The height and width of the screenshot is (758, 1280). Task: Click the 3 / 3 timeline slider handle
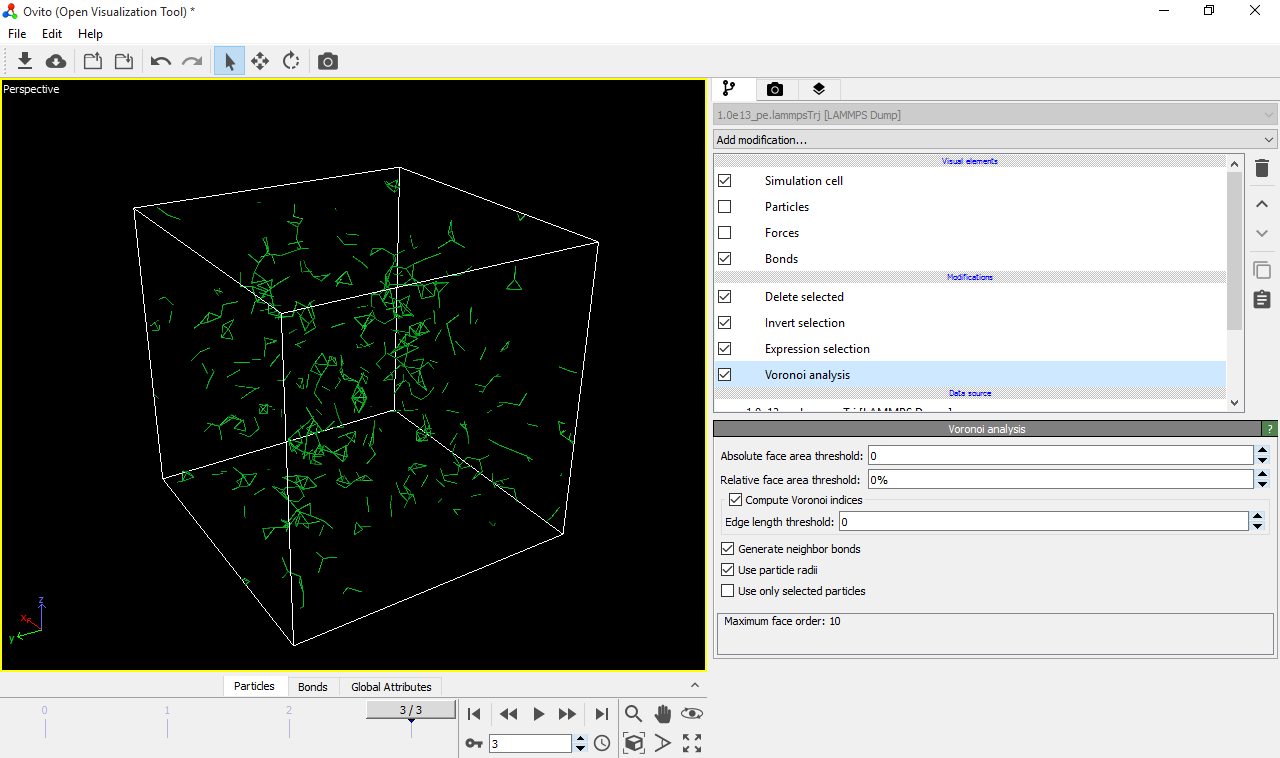tap(411, 710)
